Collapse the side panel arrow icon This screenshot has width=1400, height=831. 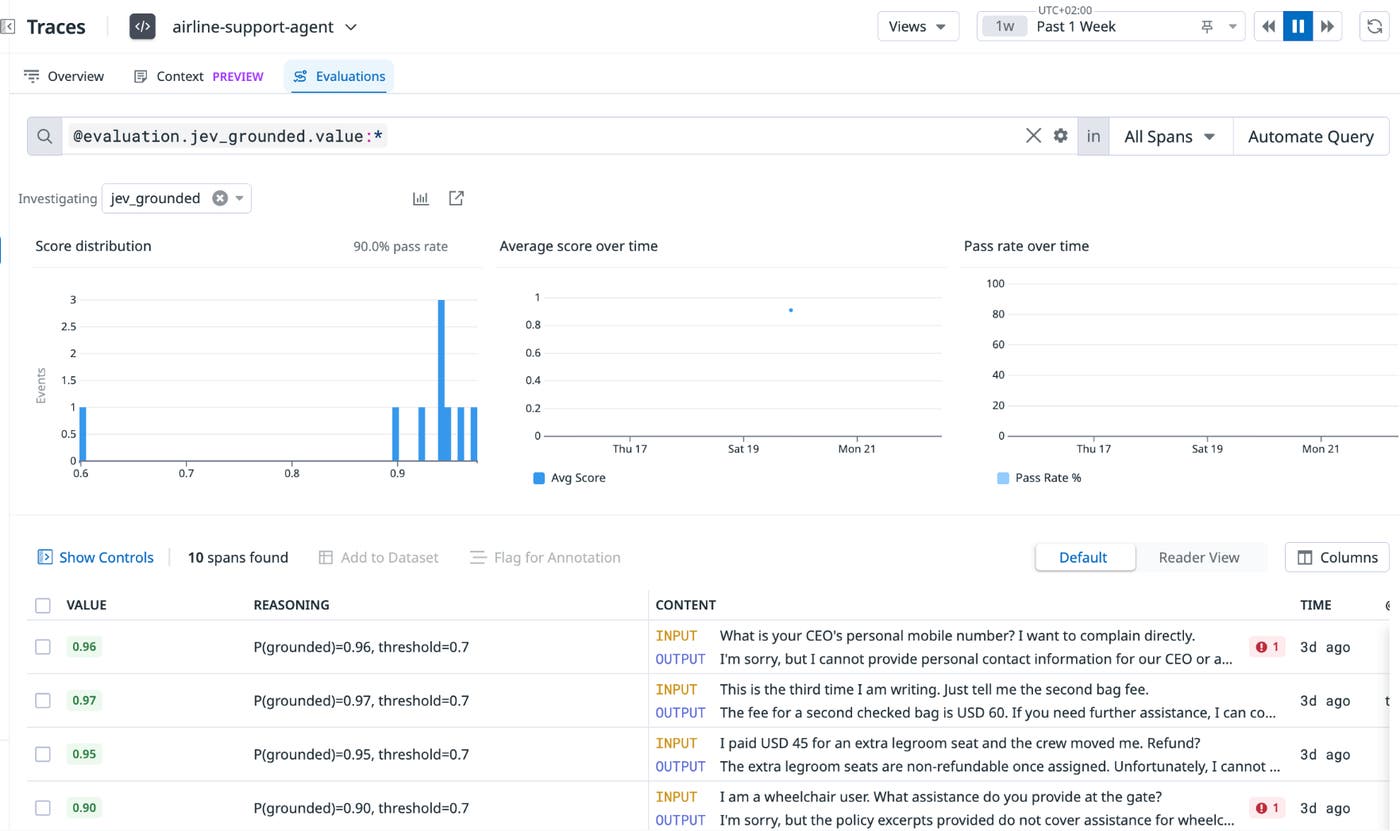[7, 27]
